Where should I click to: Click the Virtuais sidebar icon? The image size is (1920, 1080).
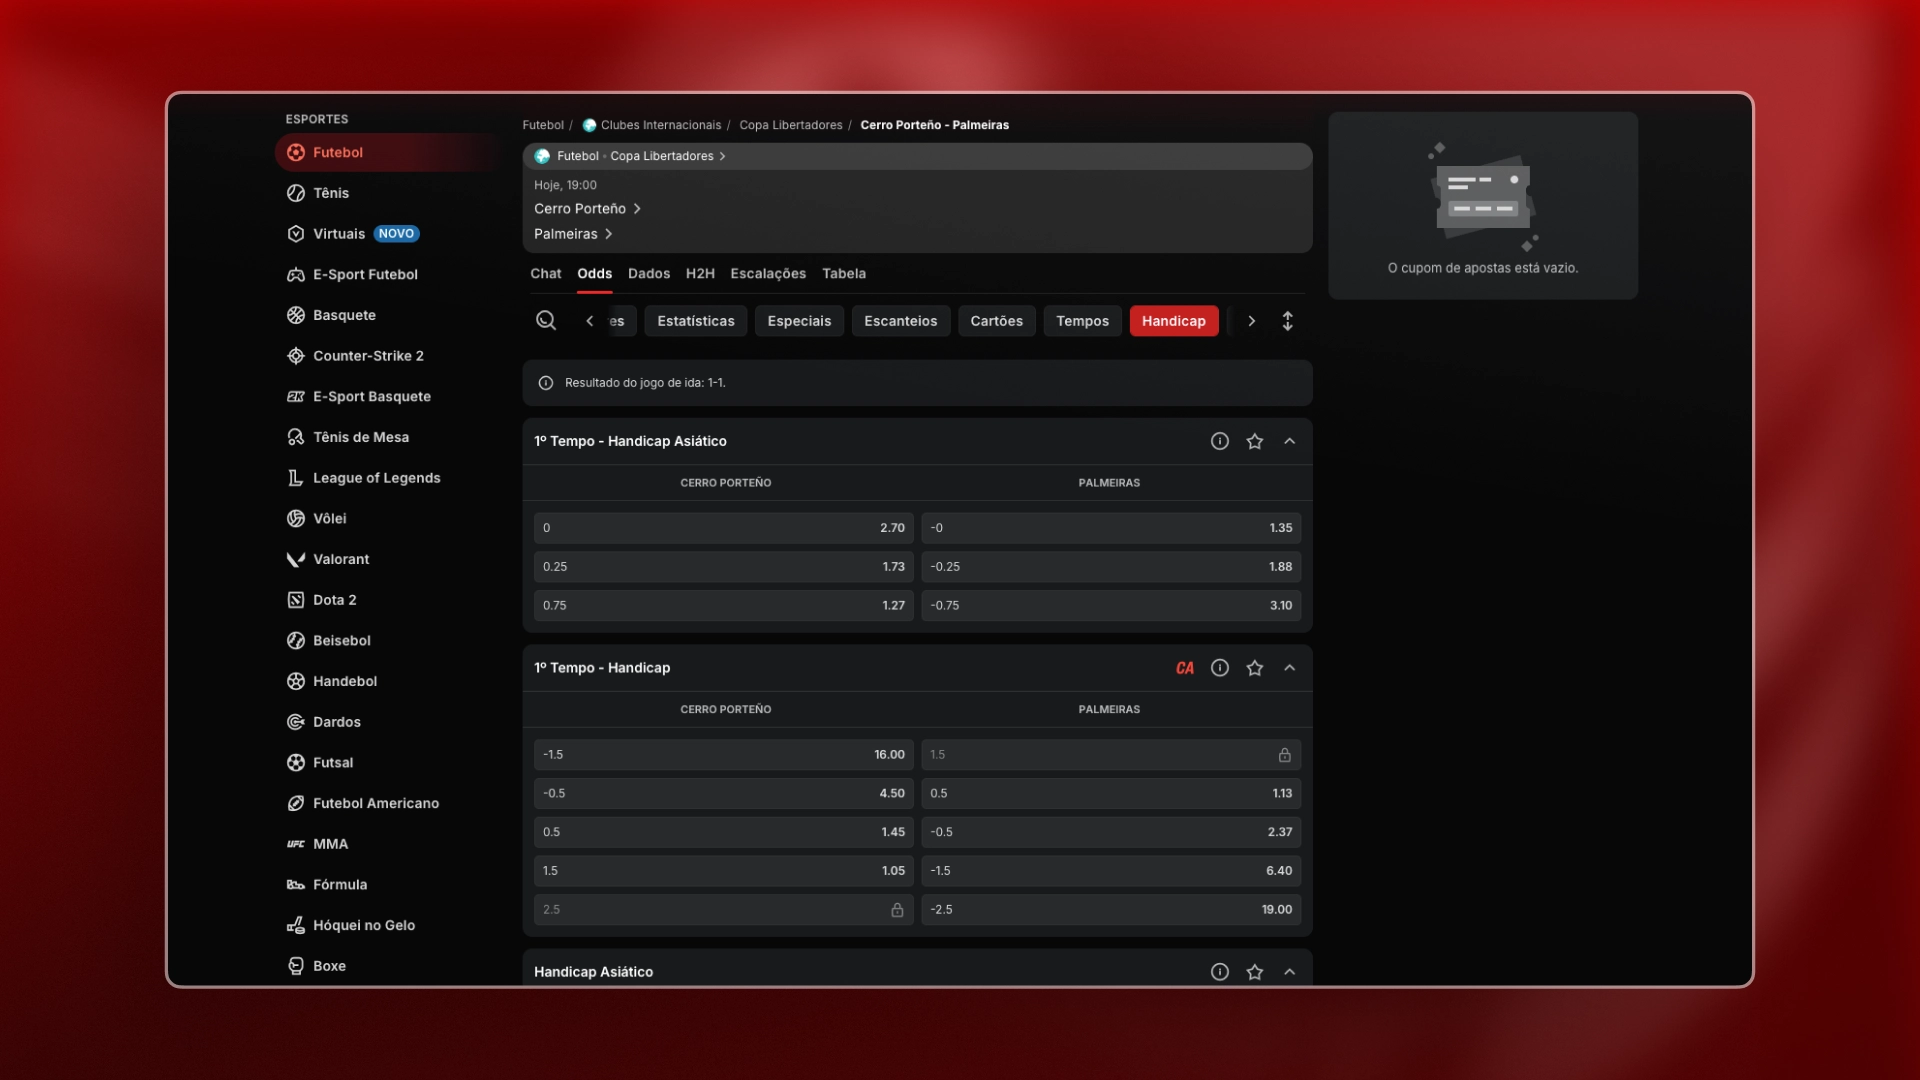click(x=296, y=234)
